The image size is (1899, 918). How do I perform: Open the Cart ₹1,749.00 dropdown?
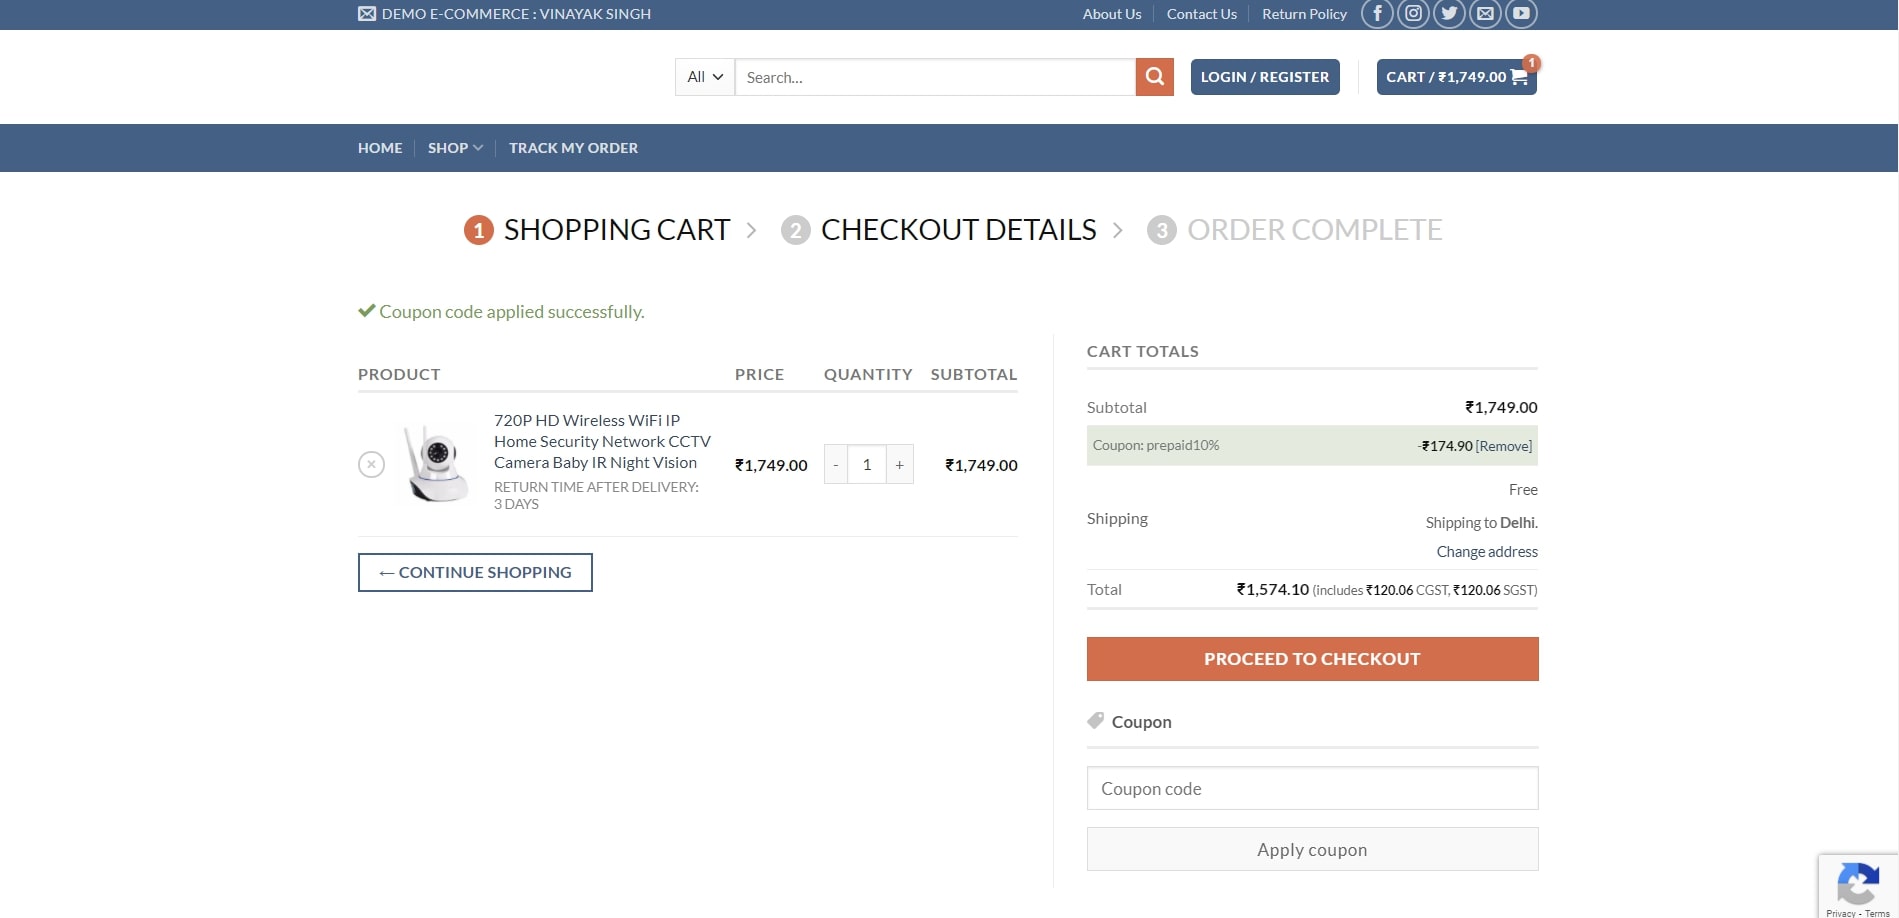click(x=1456, y=77)
